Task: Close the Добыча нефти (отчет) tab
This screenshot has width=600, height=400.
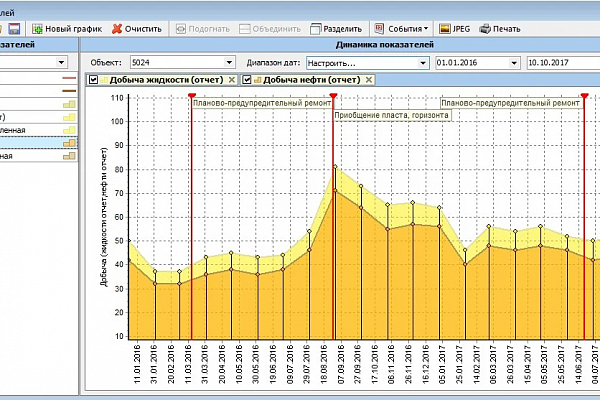Action: click(368, 80)
